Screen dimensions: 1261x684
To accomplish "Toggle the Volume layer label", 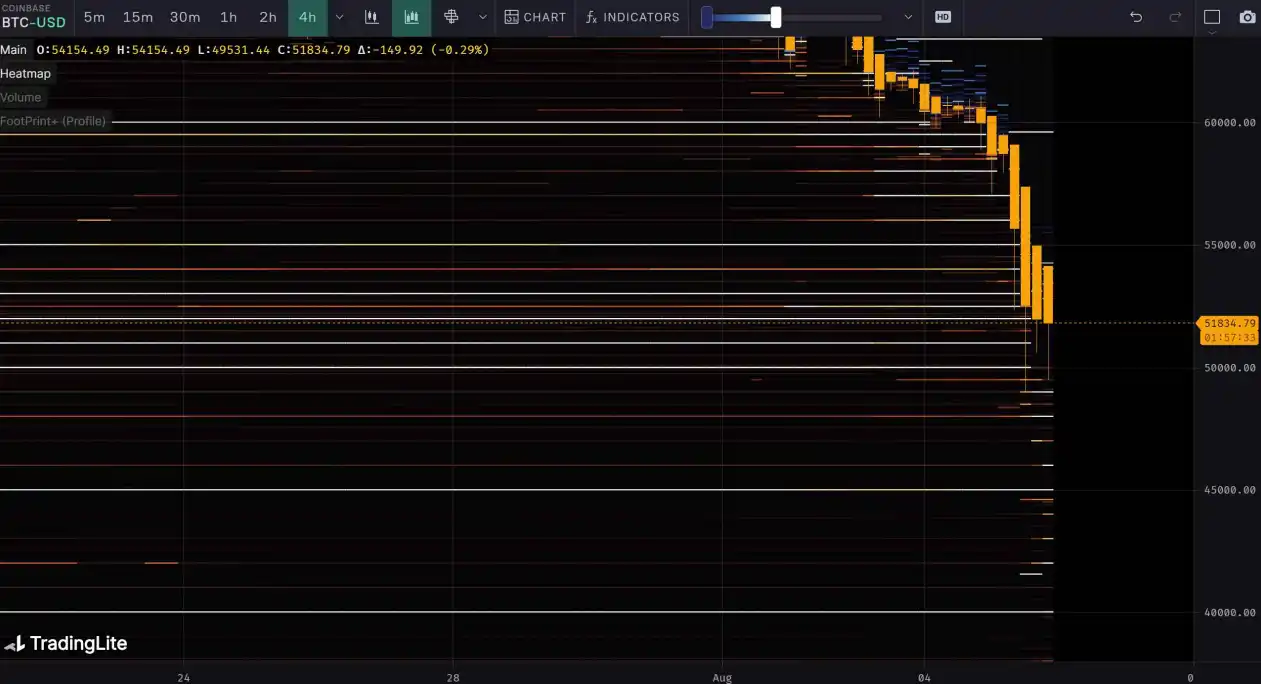I will pos(21,97).
